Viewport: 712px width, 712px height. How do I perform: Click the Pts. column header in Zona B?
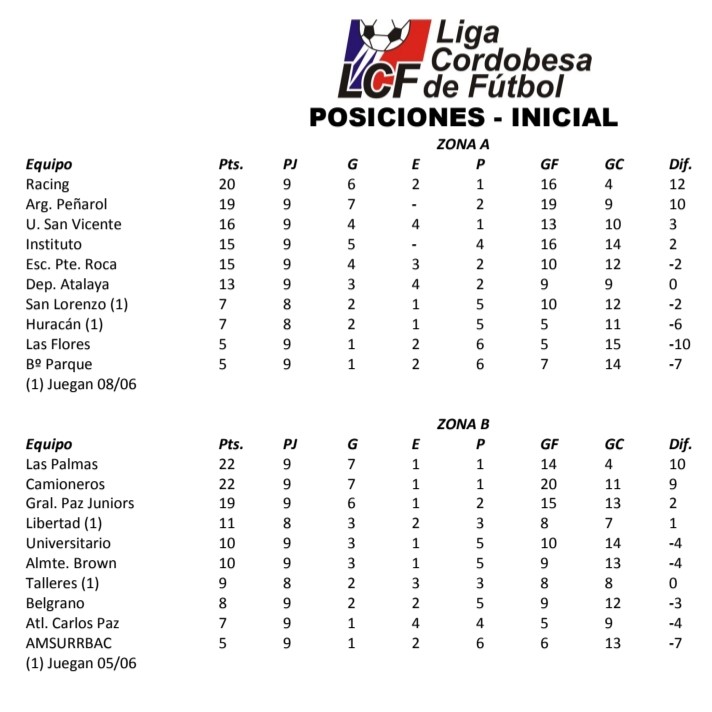[231, 444]
